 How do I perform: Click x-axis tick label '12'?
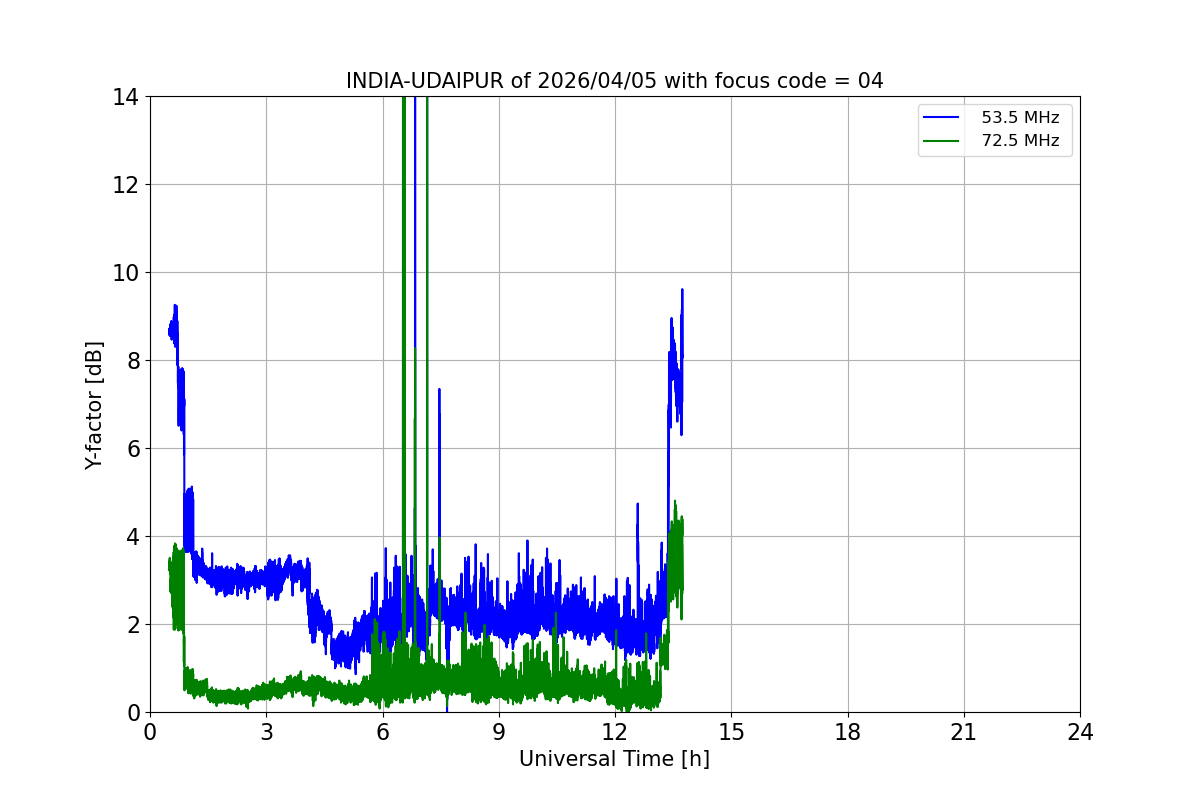(x=615, y=731)
